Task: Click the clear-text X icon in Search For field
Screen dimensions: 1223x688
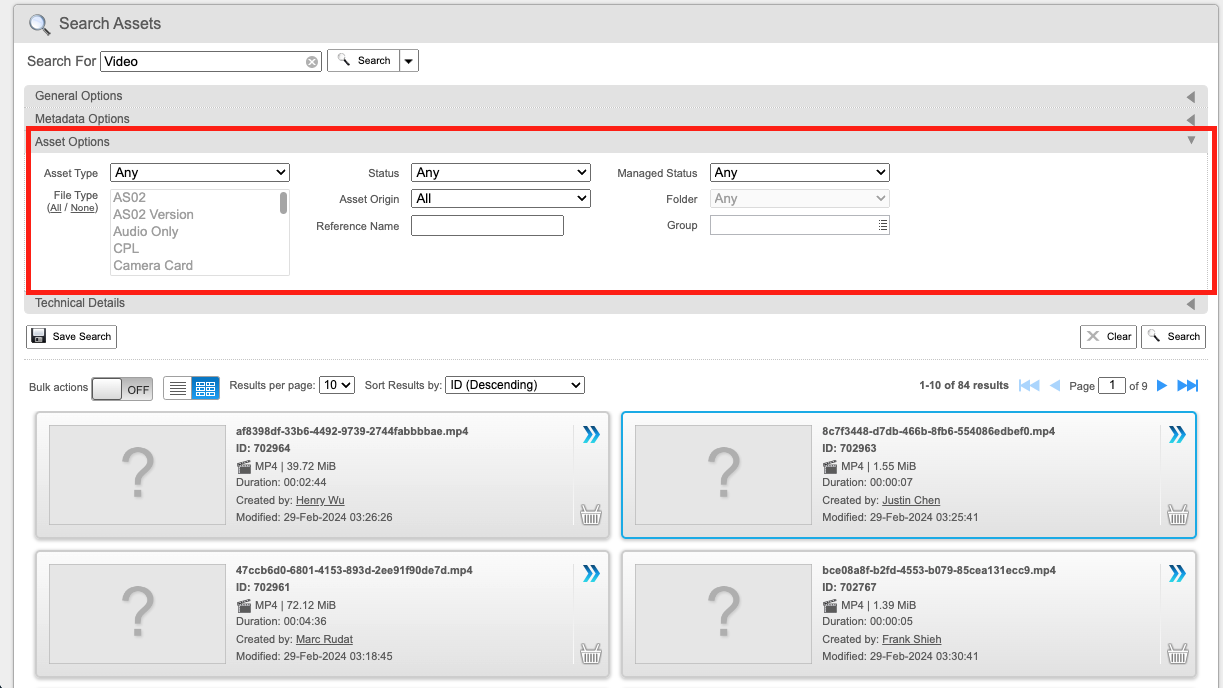Action: point(312,62)
